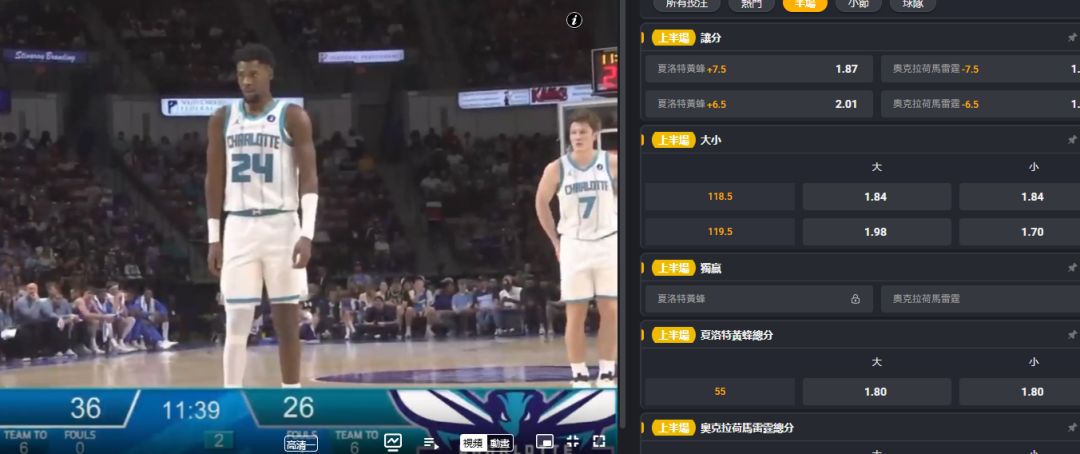Select 1.98 odds for over 119.5
This screenshot has height=454, width=1080.
[x=875, y=232]
